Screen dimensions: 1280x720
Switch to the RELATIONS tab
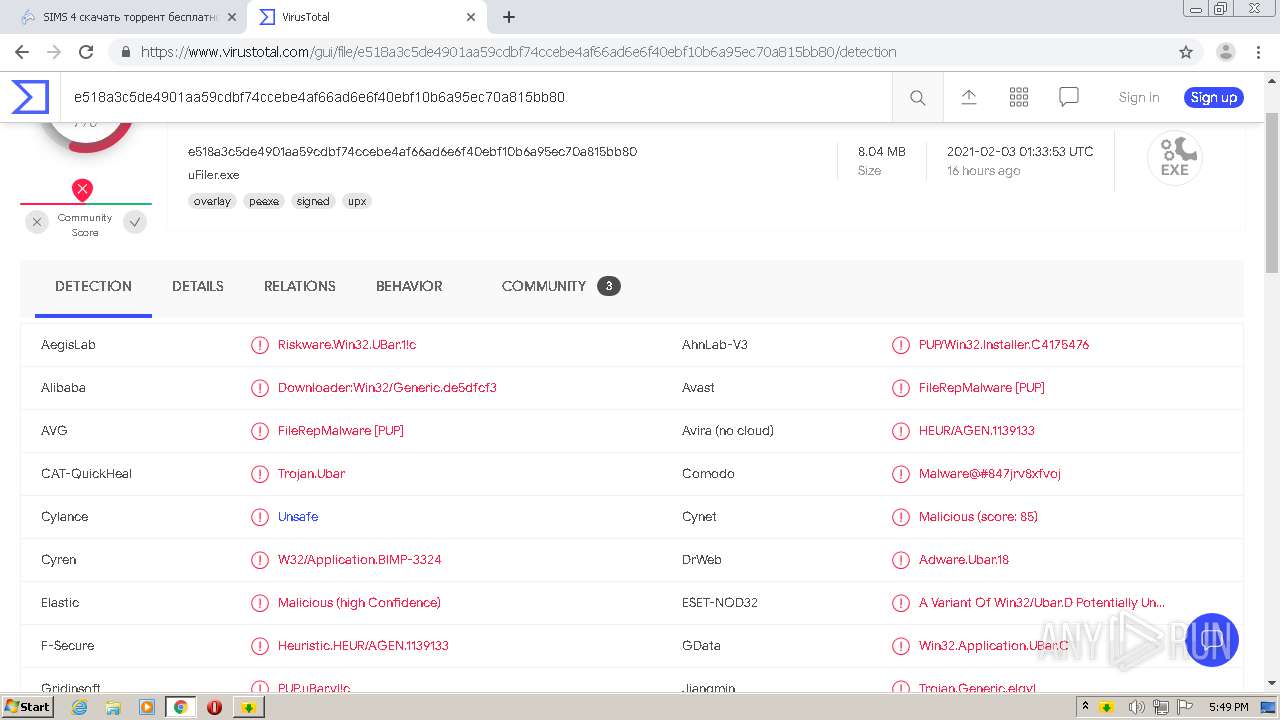[300, 286]
